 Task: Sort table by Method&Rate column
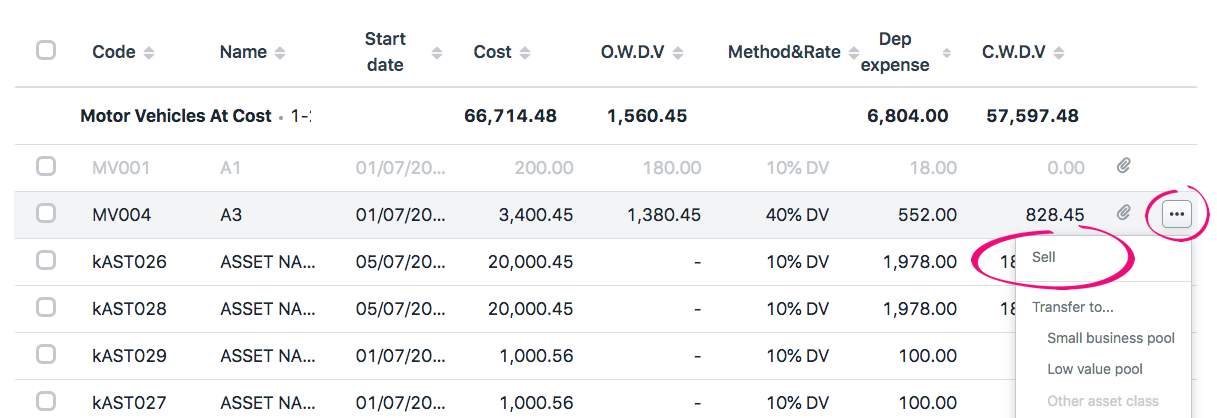tap(853, 52)
